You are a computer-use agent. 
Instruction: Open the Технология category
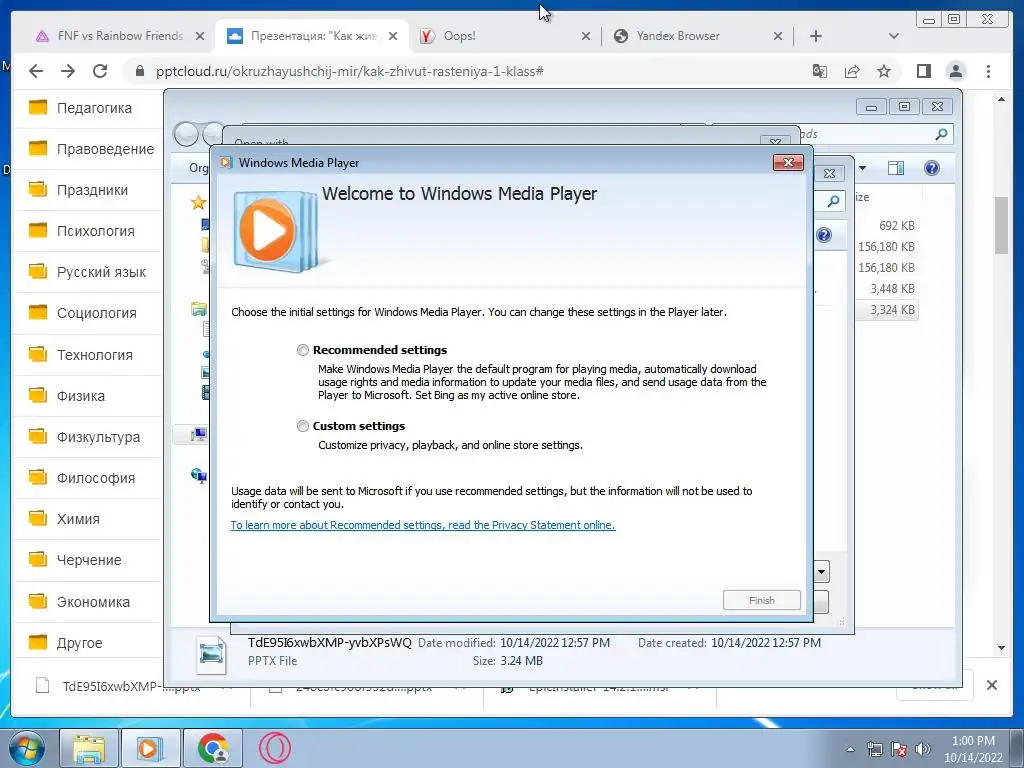95,355
